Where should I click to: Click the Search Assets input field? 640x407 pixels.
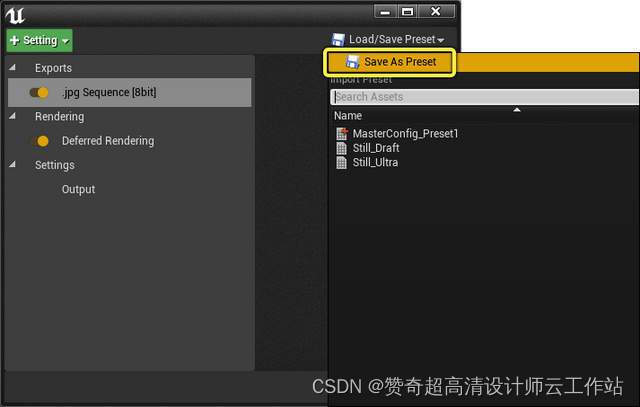[x=485, y=97]
